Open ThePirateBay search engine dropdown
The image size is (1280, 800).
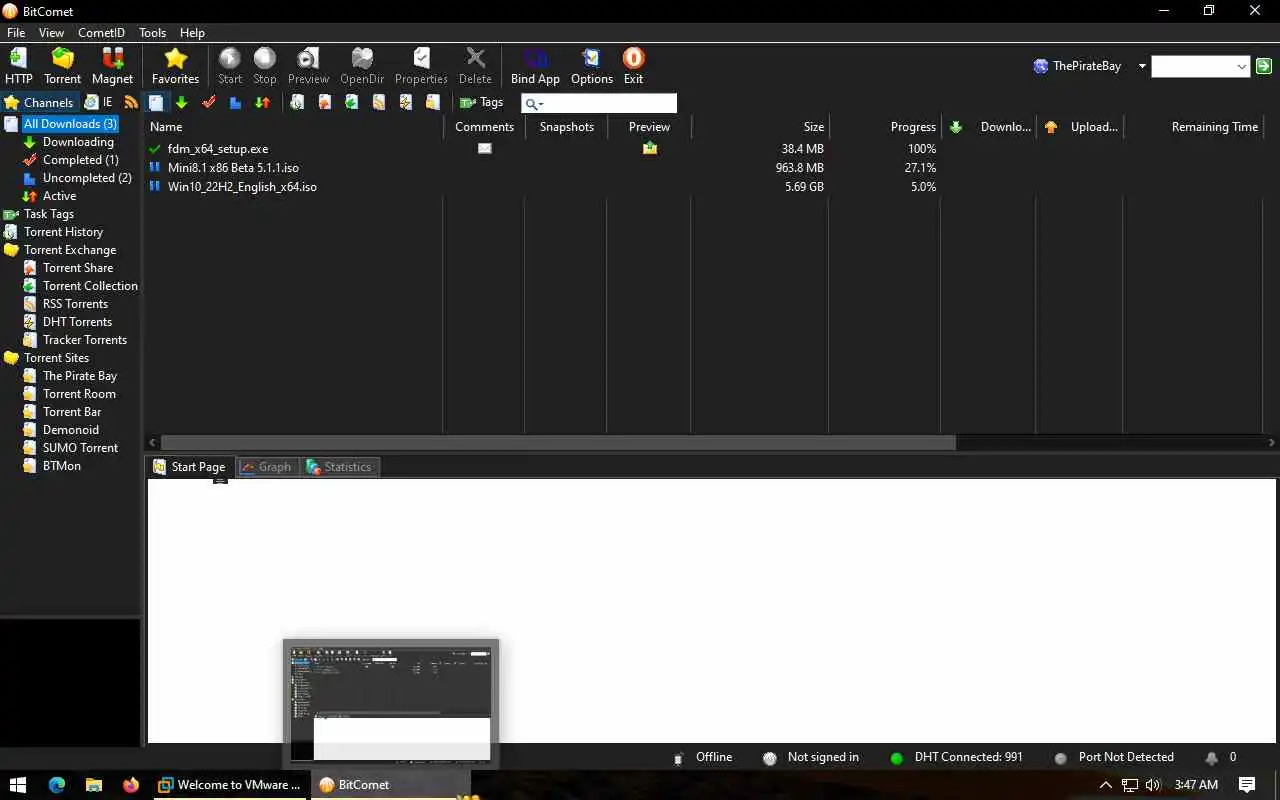pos(1142,66)
